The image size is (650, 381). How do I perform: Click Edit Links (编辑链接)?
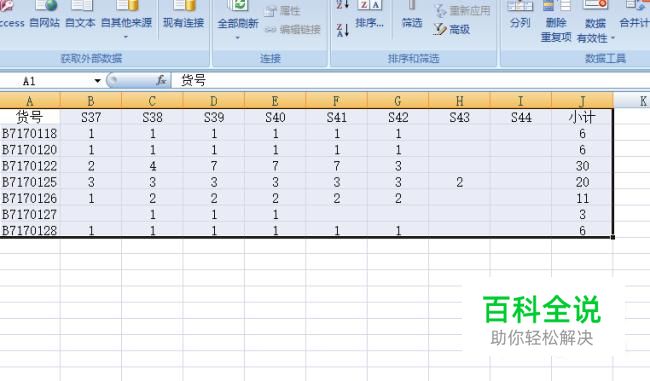293,29
